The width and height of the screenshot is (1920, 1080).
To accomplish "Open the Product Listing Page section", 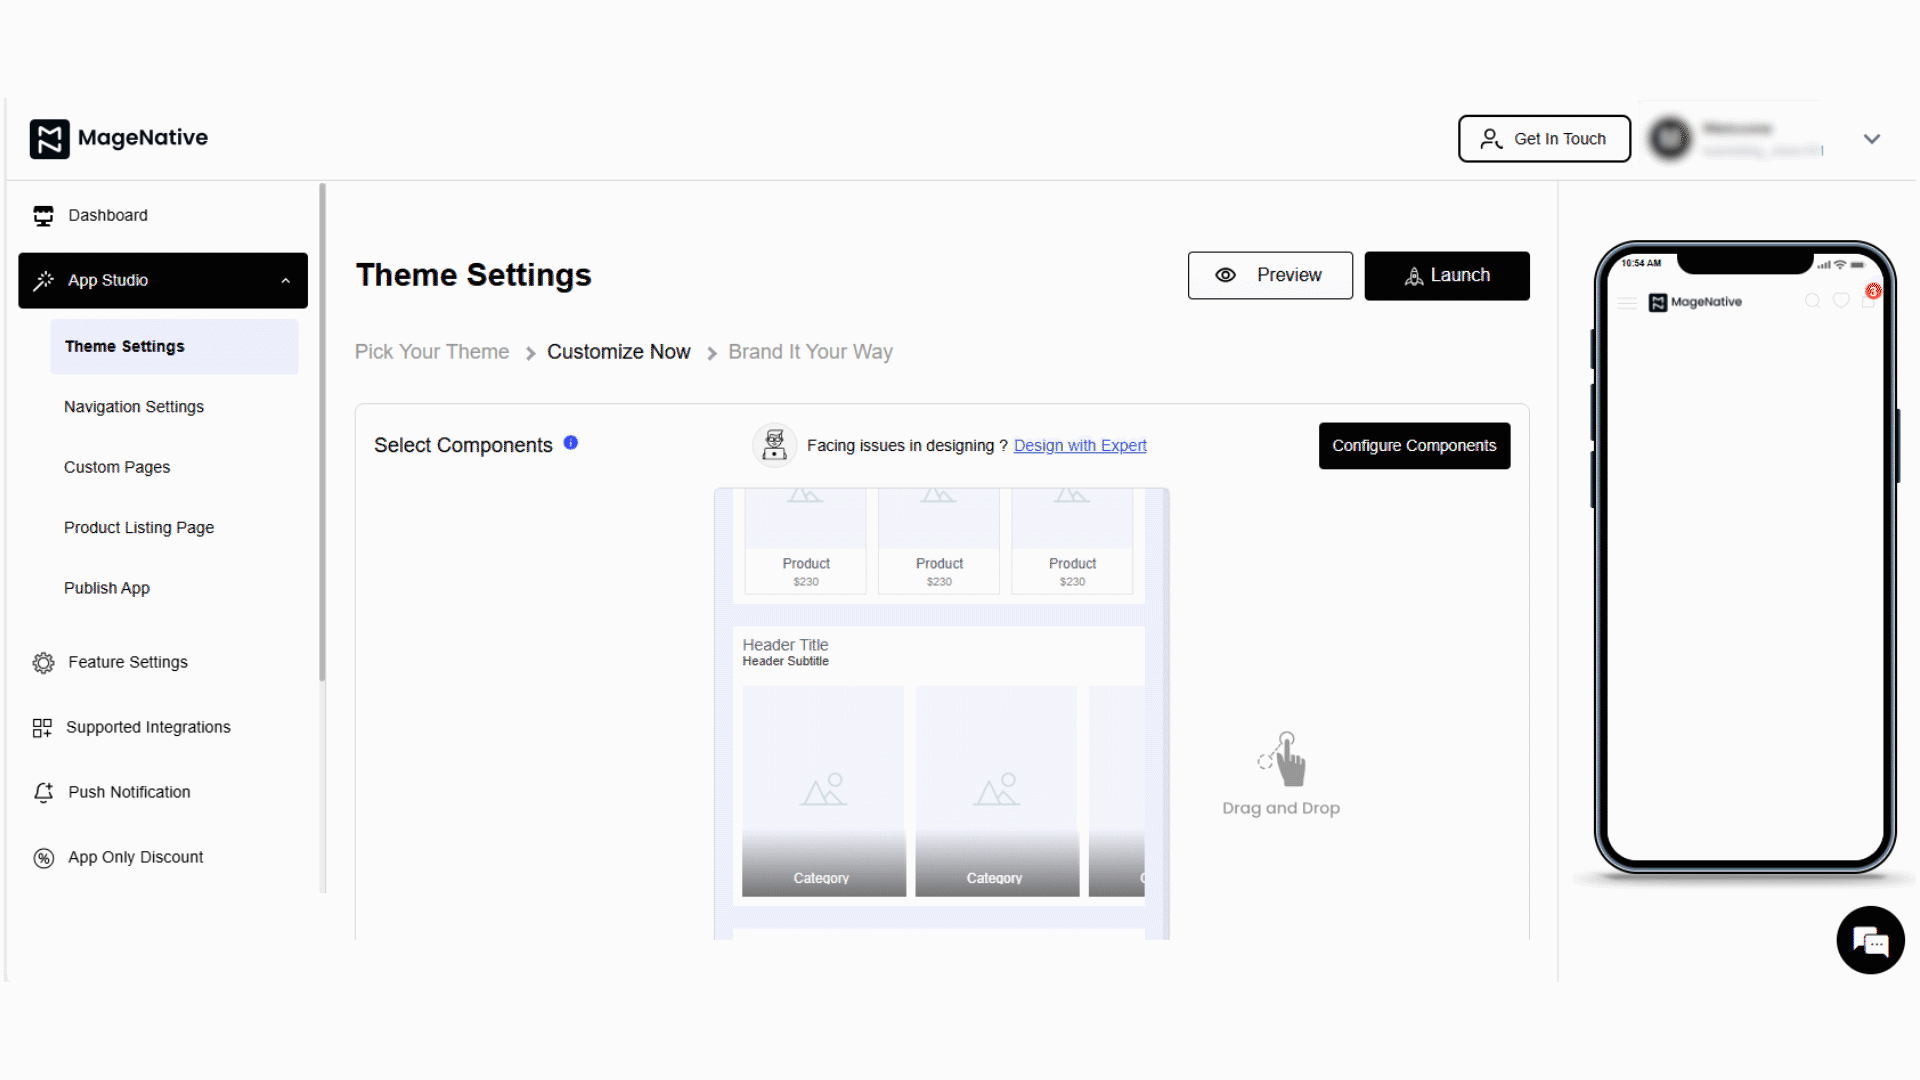I will [138, 527].
